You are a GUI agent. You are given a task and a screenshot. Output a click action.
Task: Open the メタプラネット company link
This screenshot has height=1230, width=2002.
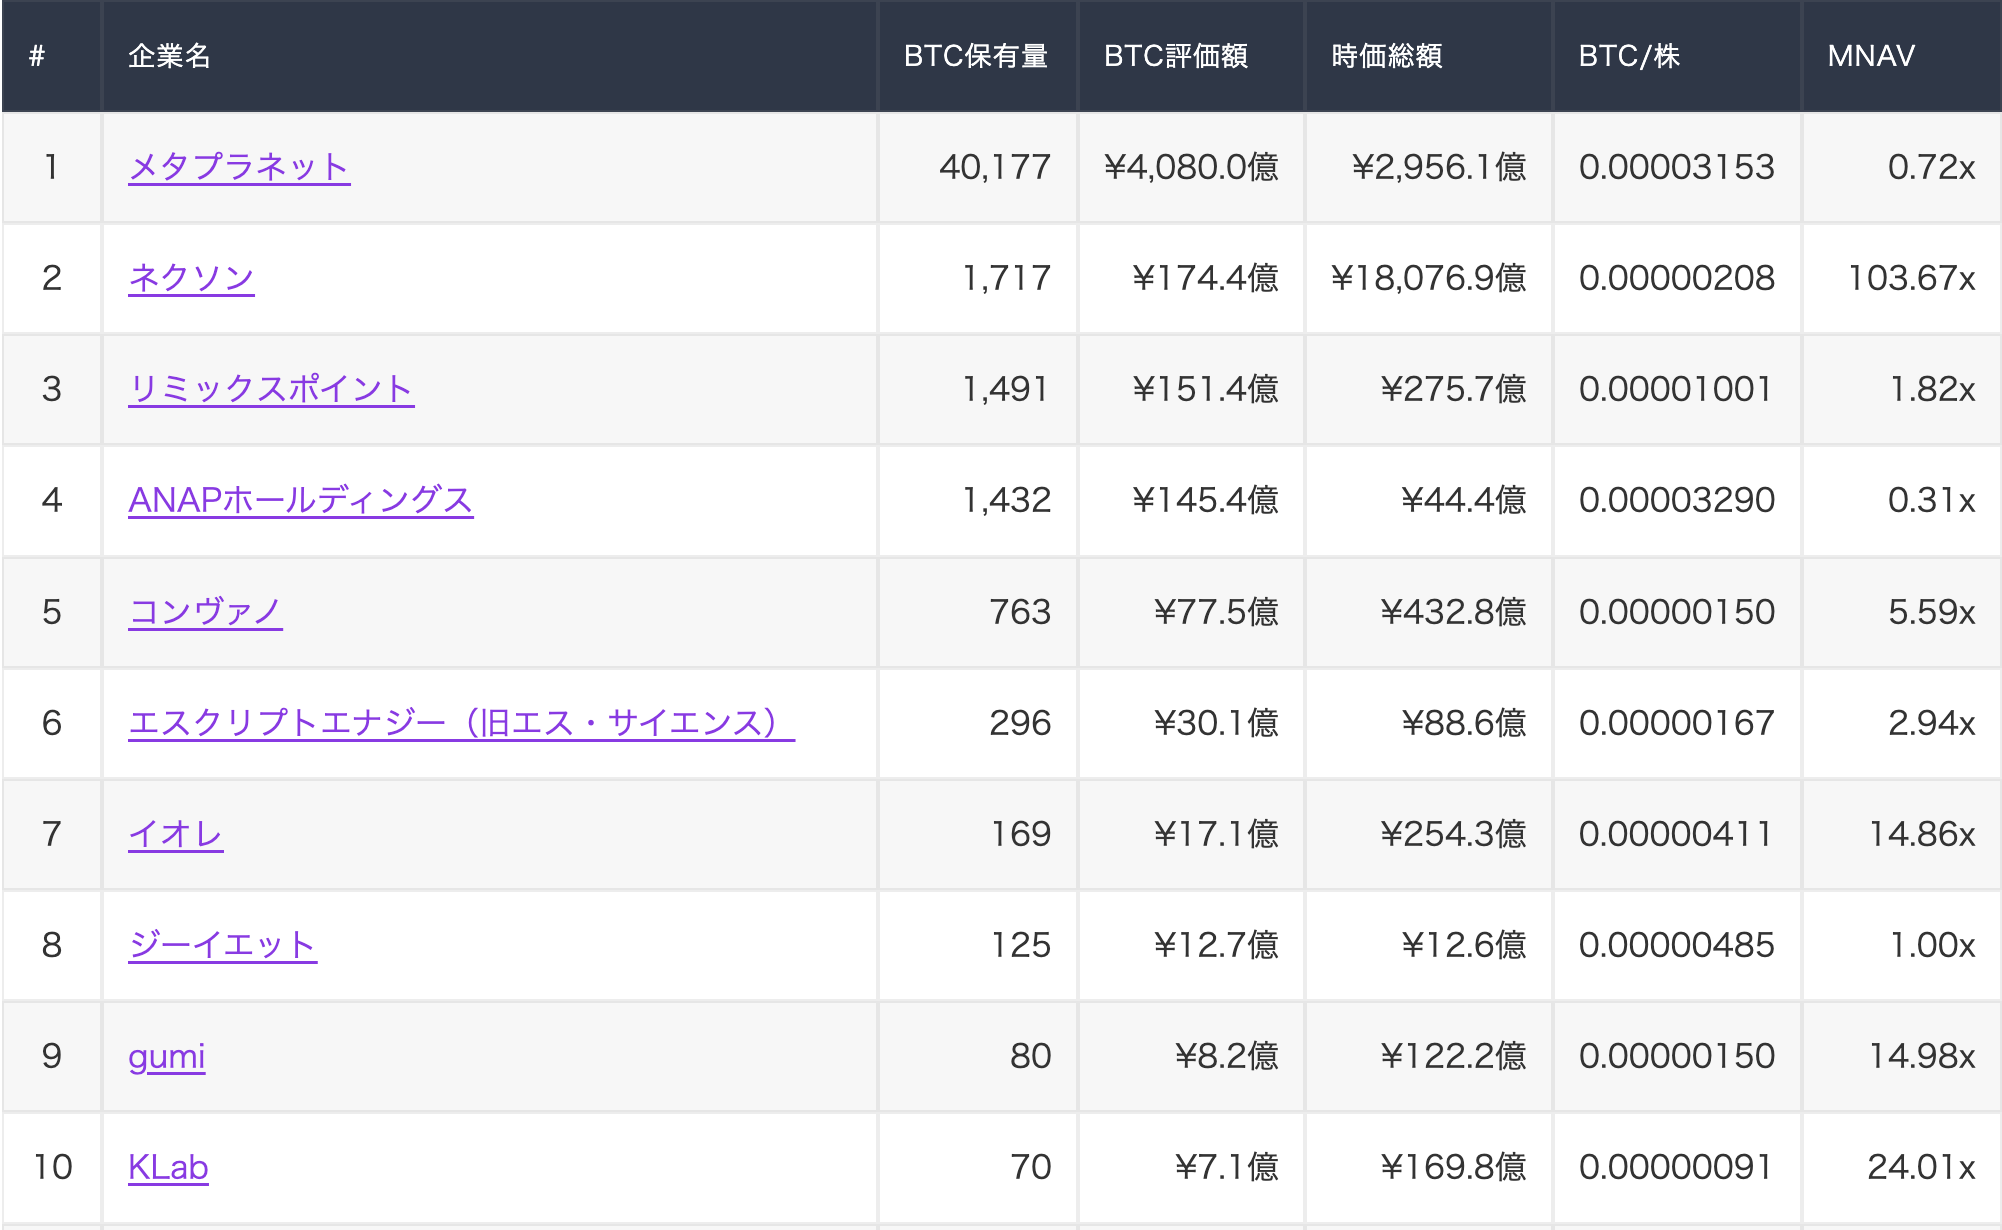(239, 167)
